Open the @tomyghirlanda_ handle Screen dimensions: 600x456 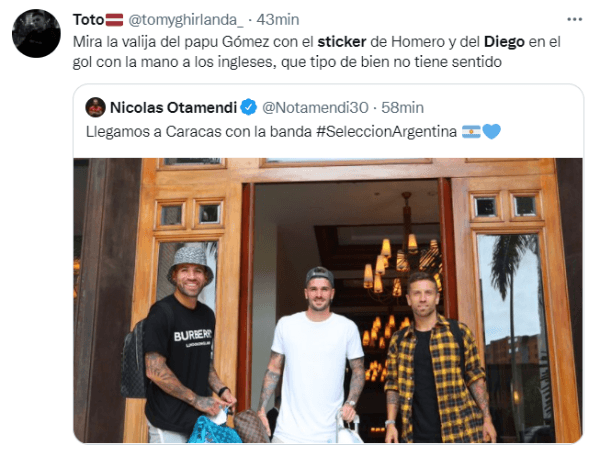[185, 20]
